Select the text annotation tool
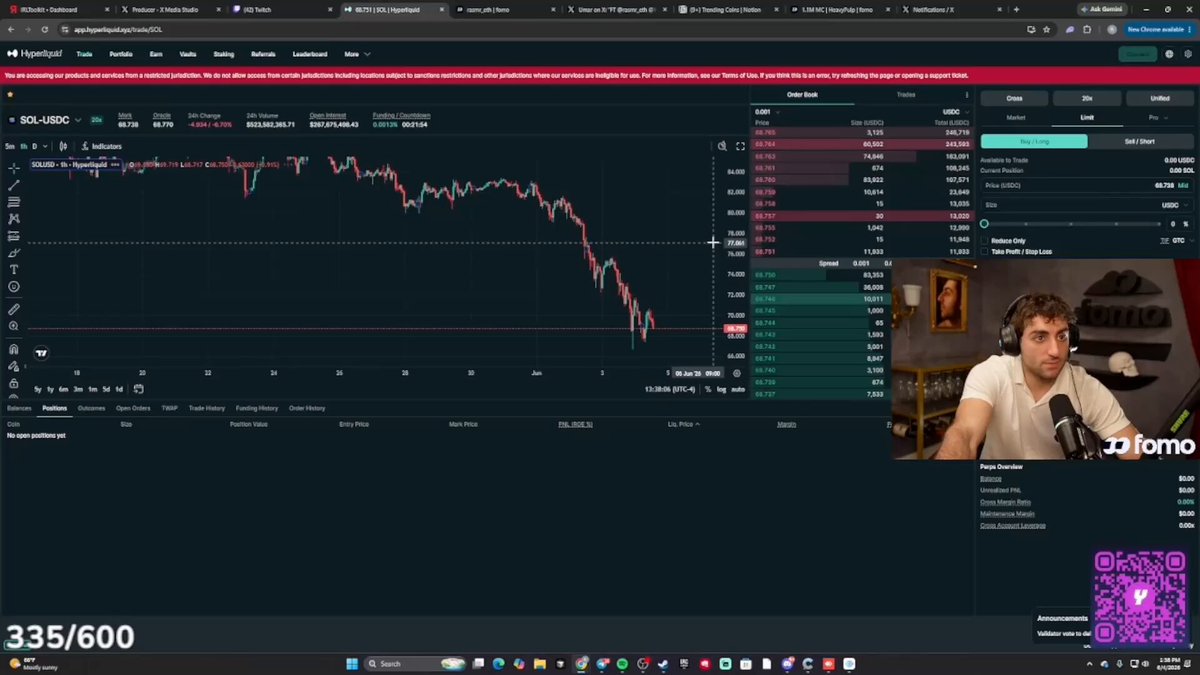This screenshot has height=675, width=1200. pyautogui.click(x=14, y=270)
